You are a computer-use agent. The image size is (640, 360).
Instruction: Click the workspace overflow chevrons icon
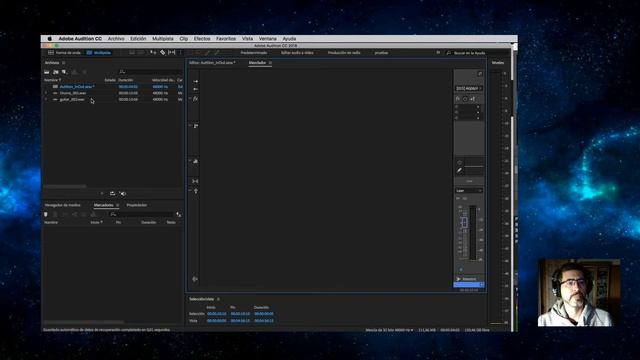pyautogui.click(x=438, y=53)
